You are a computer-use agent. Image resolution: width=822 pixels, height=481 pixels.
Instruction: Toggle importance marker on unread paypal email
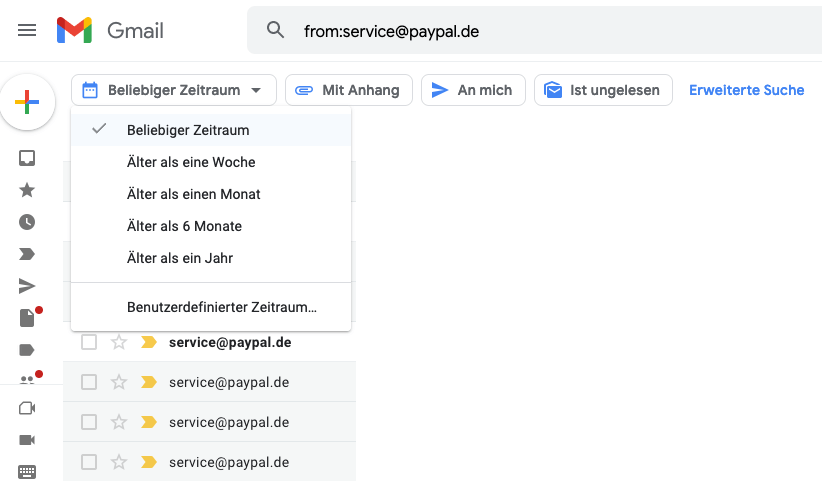[x=149, y=342]
